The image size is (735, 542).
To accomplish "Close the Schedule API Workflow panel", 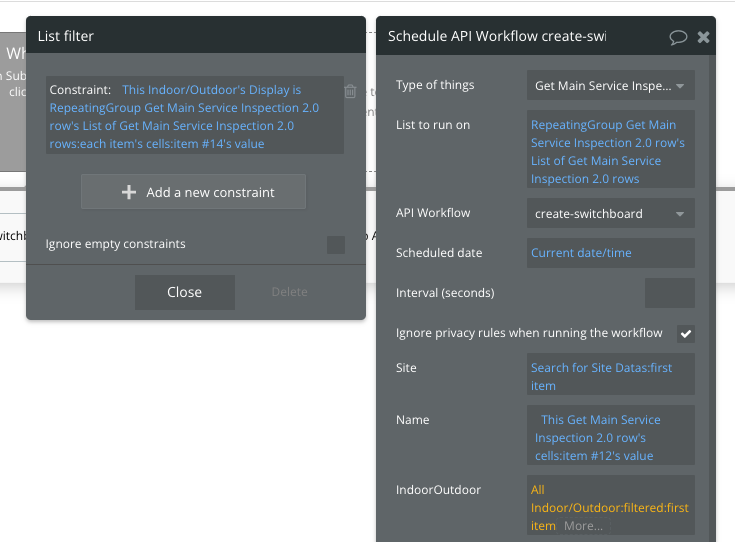I will point(703,37).
